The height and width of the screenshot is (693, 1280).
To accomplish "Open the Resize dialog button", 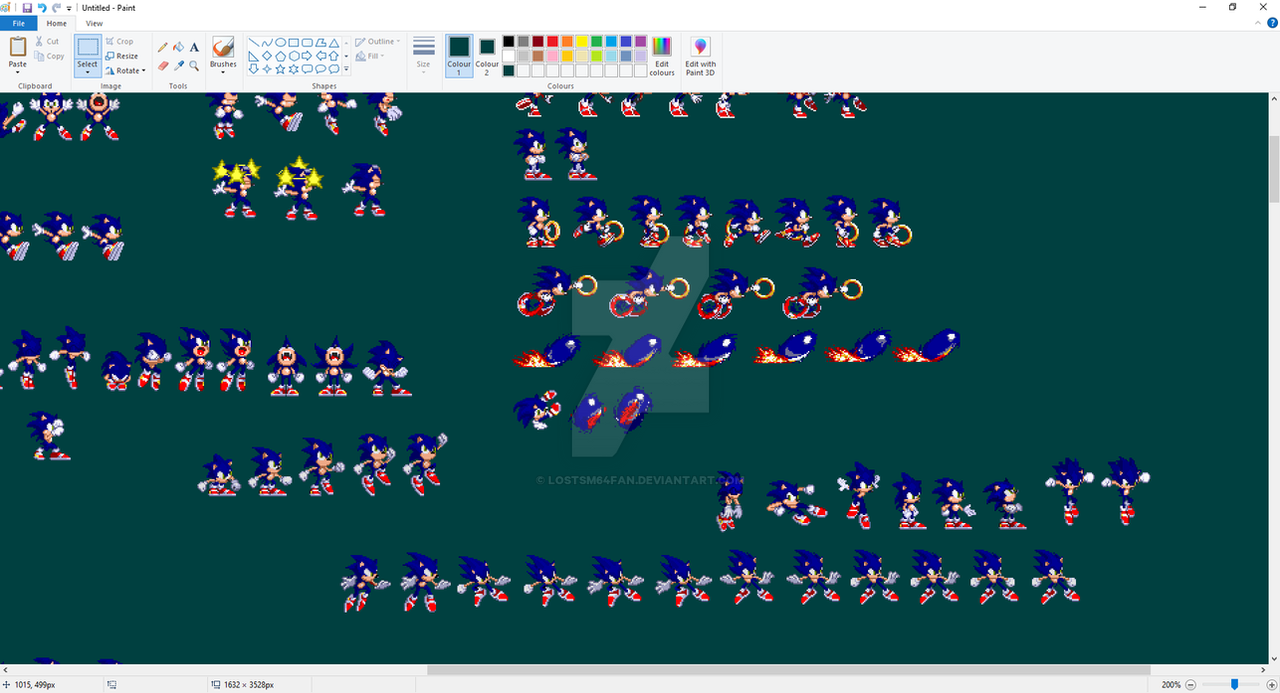I will [x=121, y=56].
